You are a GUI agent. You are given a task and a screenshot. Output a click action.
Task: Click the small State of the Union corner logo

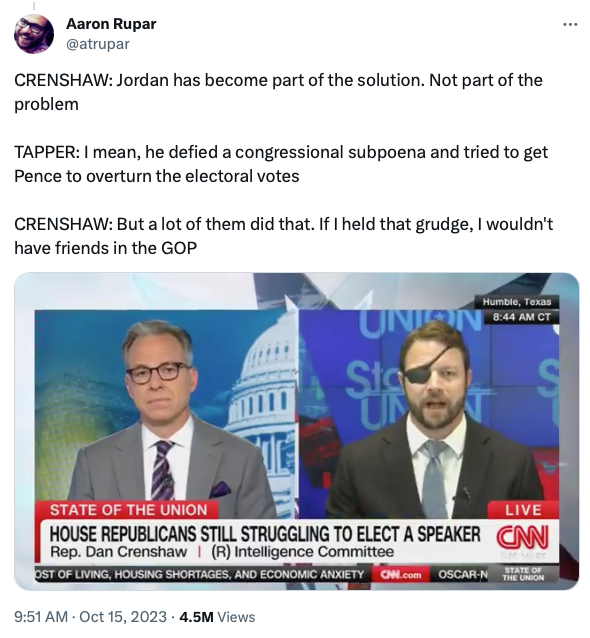[523, 574]
